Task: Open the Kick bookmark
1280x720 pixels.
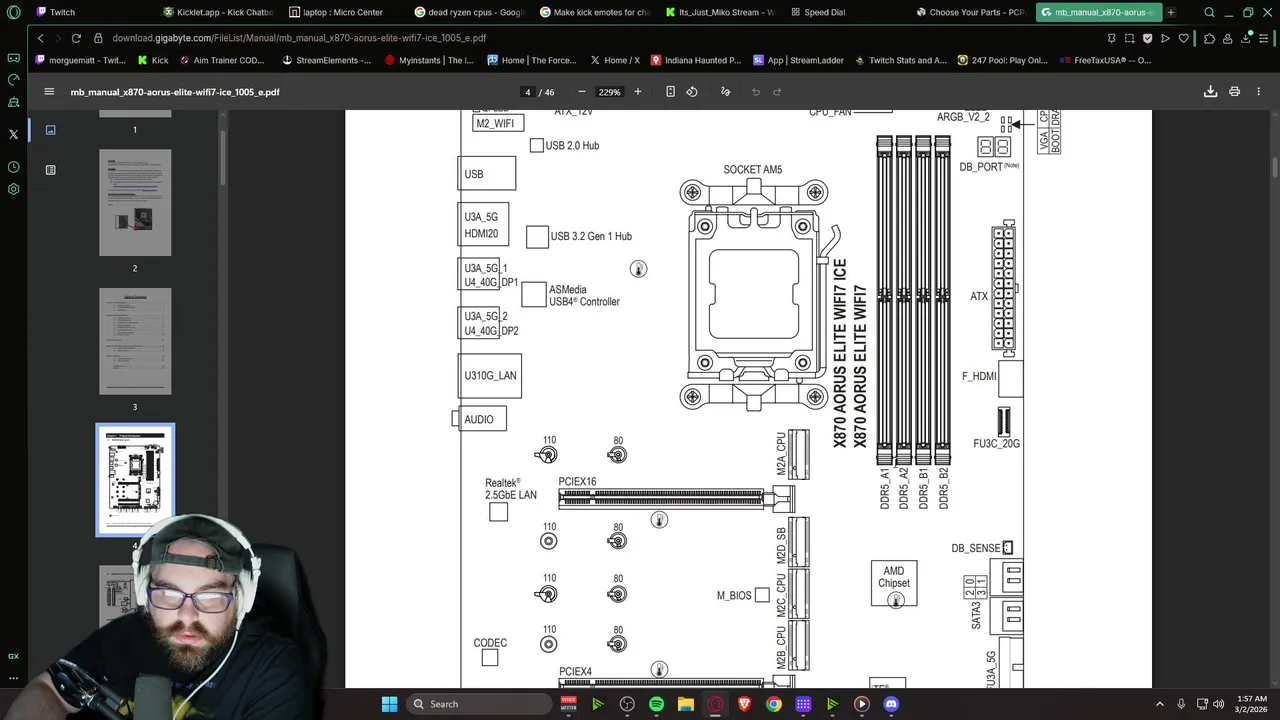Action: [153, 60]
